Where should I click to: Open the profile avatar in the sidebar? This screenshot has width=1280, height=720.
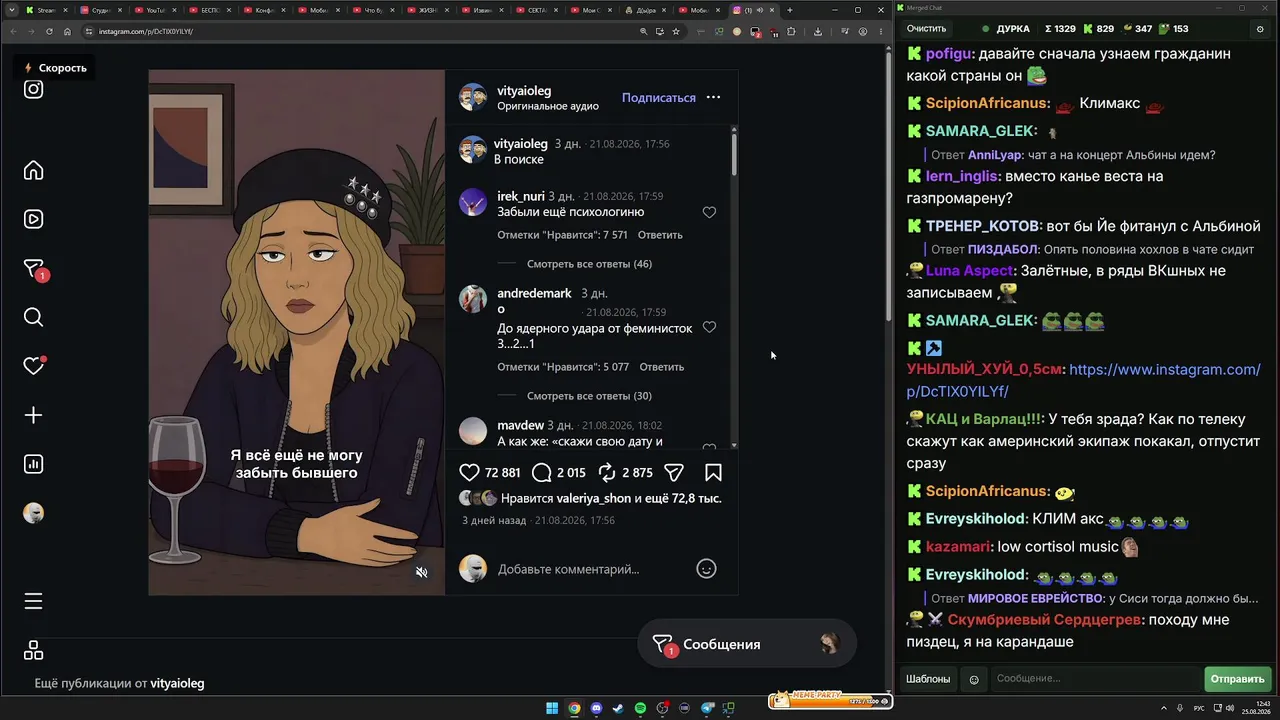click(x=33, y=513)
